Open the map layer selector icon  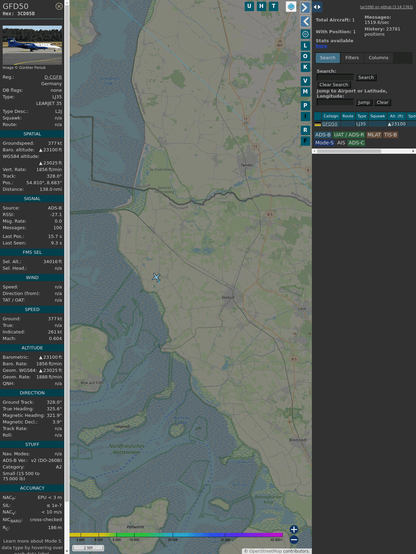pos(291,6)
